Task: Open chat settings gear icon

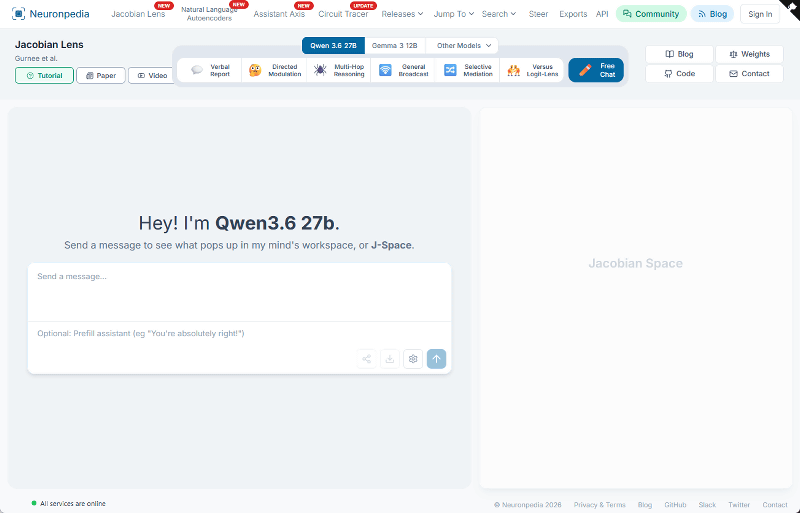Action: point(413,359)
